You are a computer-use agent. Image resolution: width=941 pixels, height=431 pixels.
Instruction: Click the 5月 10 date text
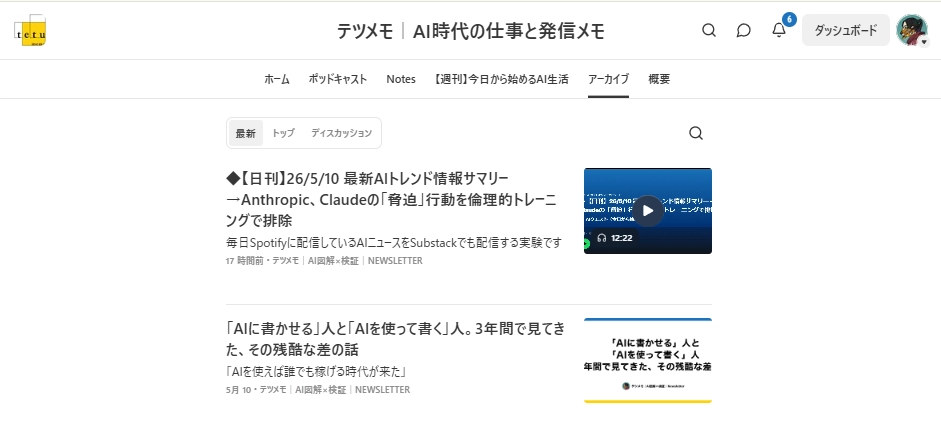click(236, 390)
